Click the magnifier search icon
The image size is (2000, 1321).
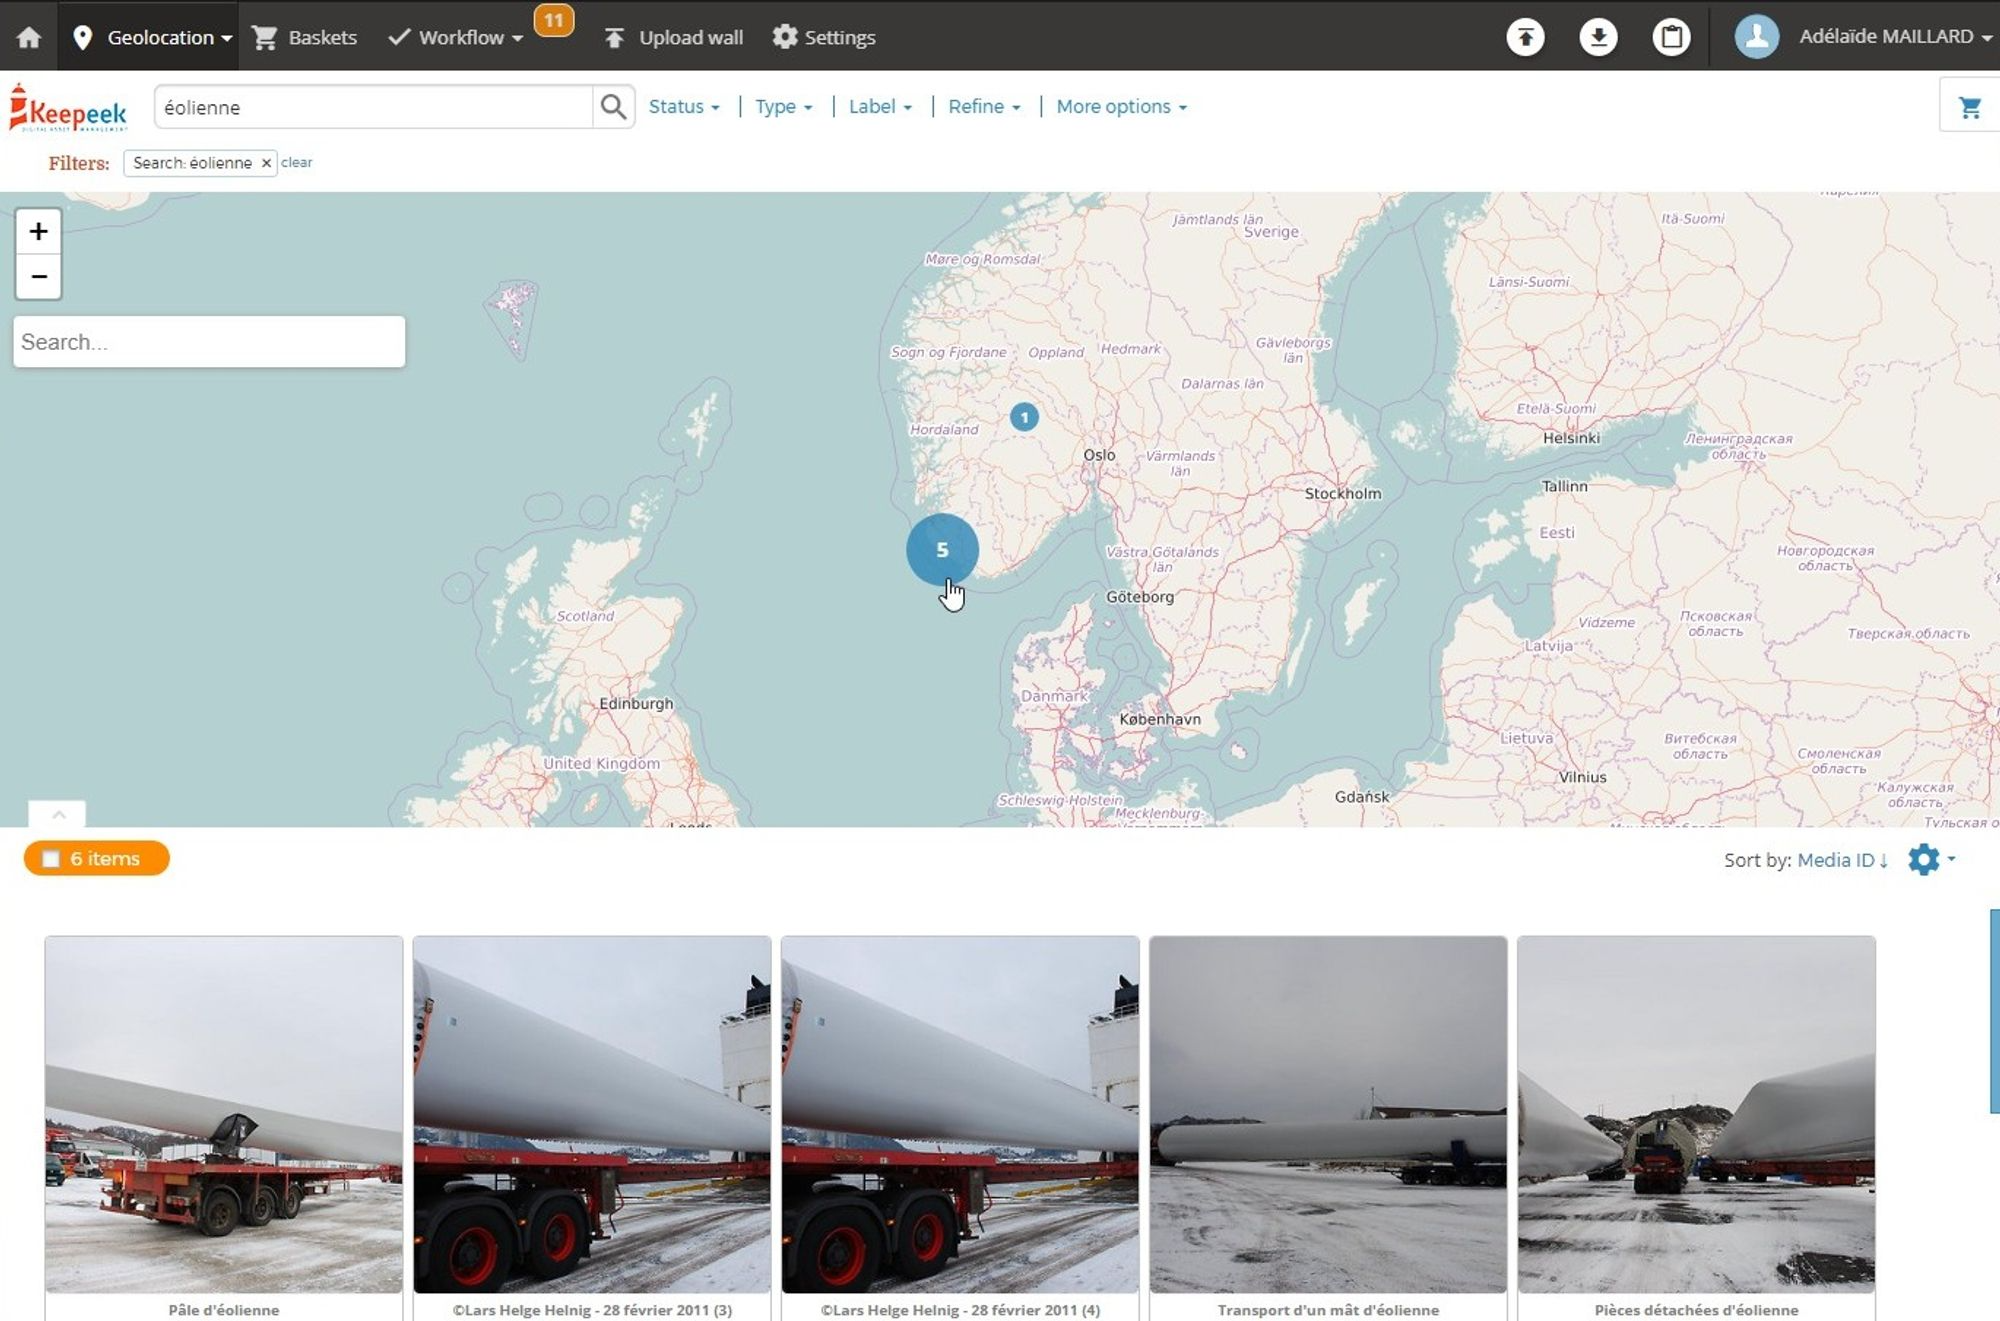coord(613,107)
